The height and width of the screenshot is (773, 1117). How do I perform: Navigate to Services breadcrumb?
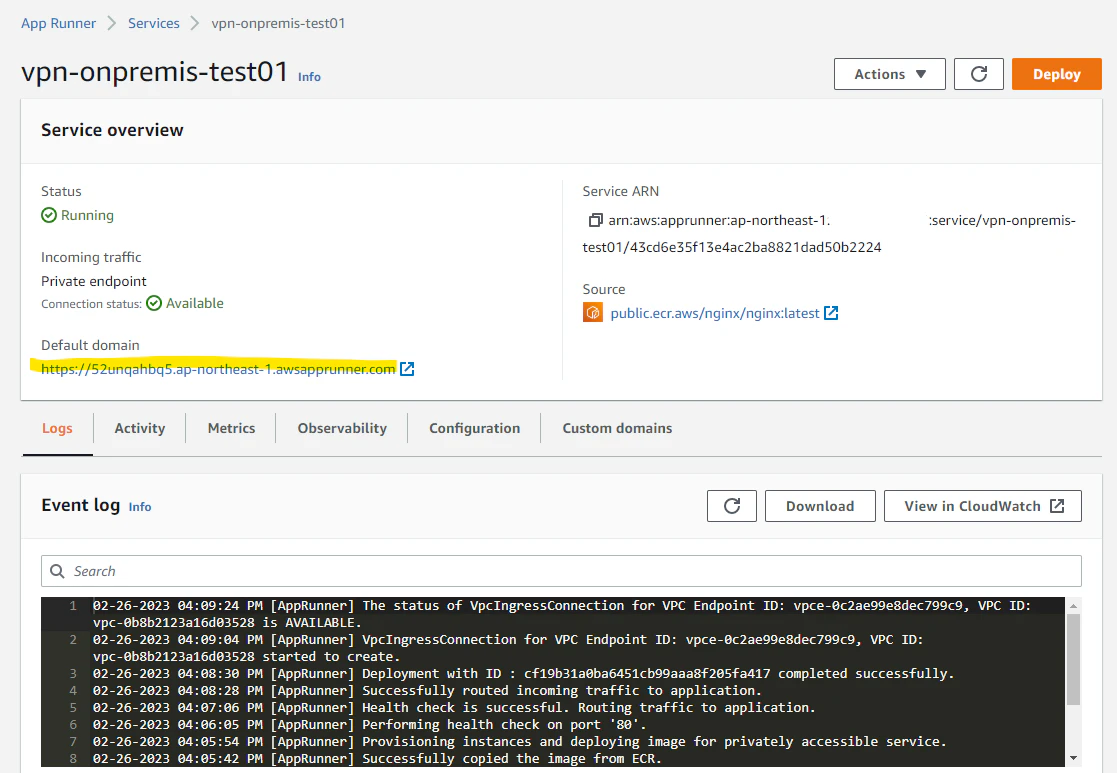[154, 24]
